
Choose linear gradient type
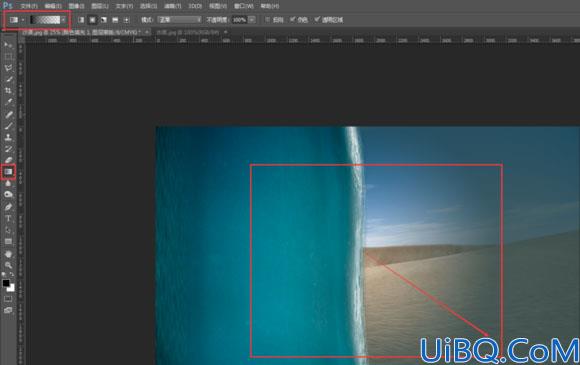tap(81, 20)
